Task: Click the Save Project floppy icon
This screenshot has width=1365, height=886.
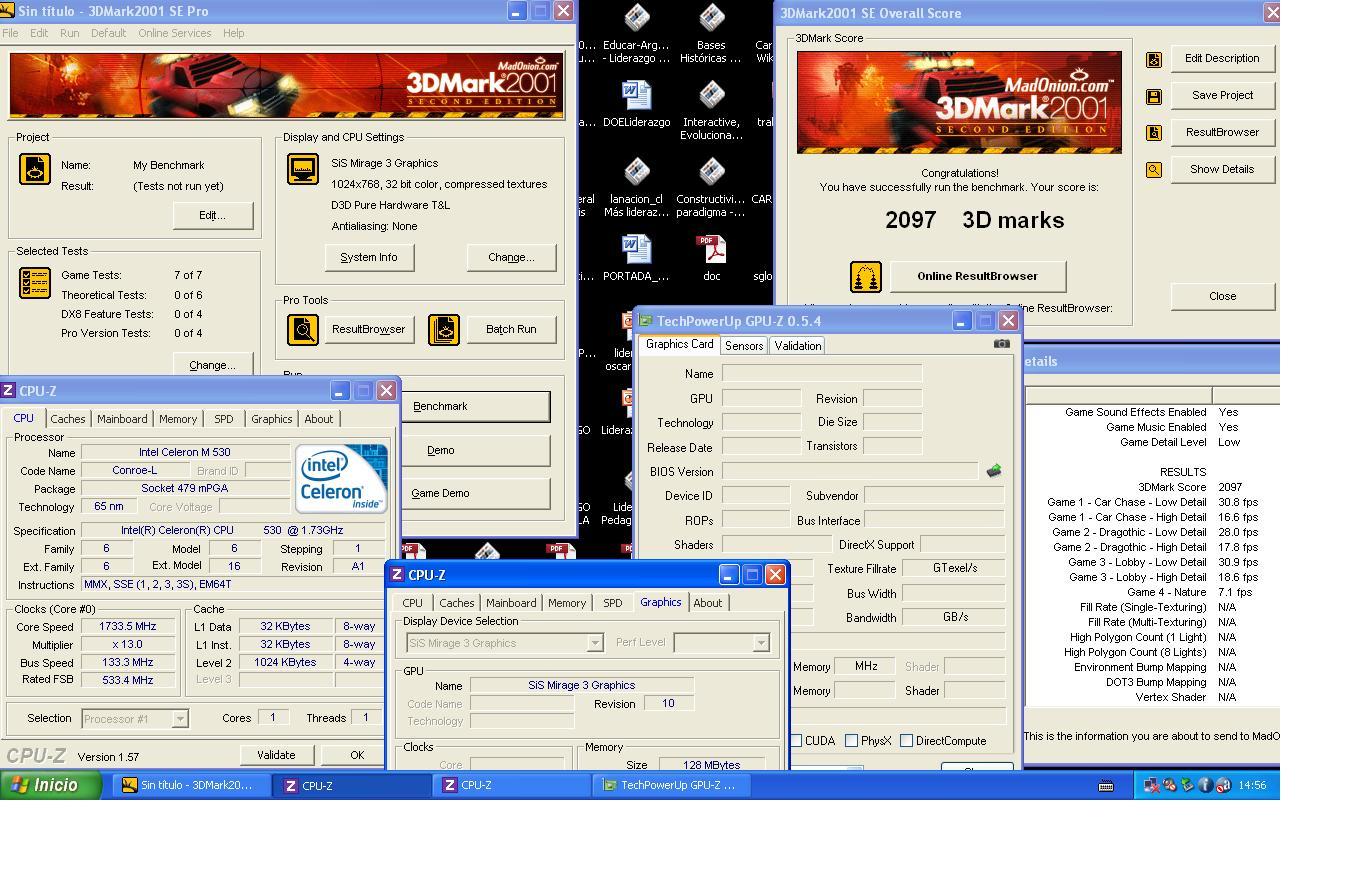Action: click(x=1154, y=96)
